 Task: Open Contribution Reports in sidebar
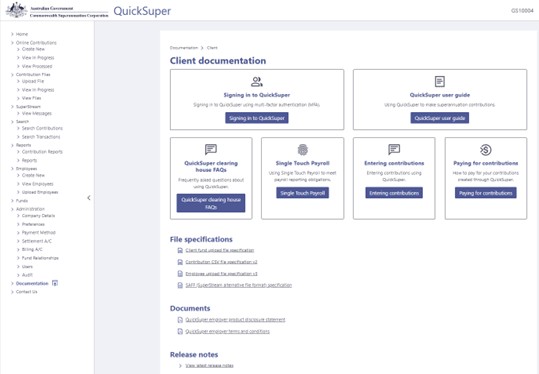pyautogui.click(x=42, y=152)
